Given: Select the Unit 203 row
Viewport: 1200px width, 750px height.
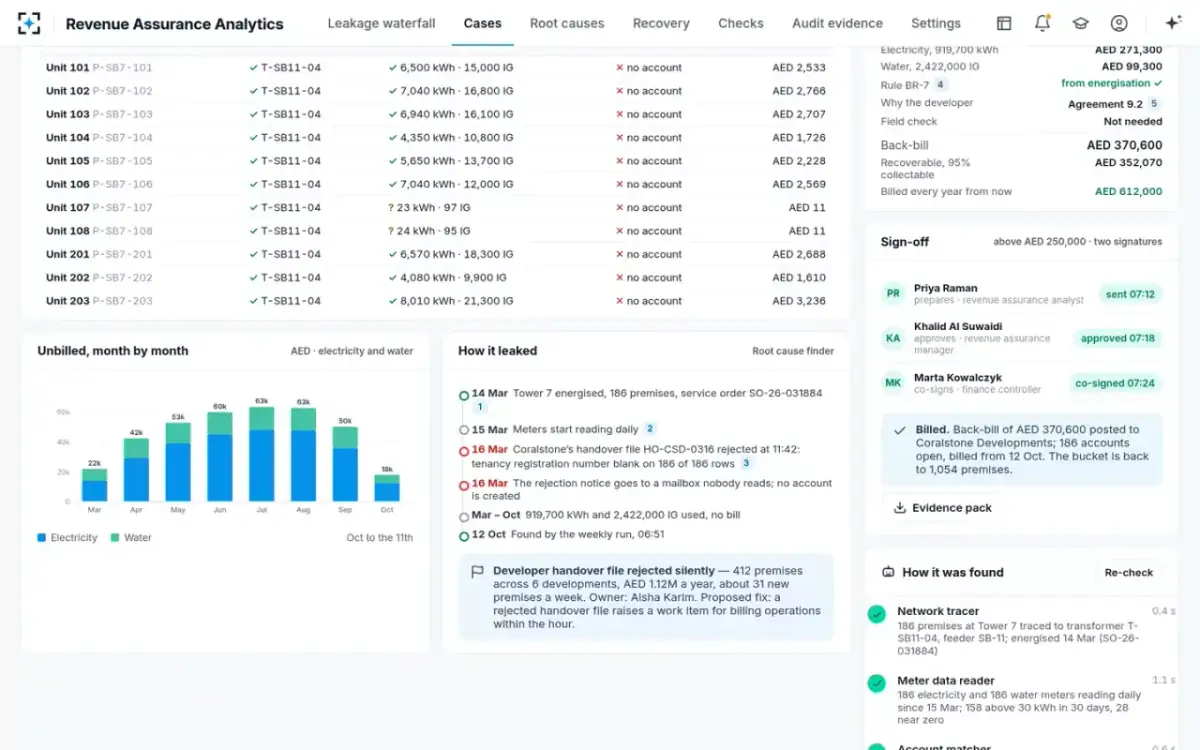Looking at the screenshot, I should (436, 301).
